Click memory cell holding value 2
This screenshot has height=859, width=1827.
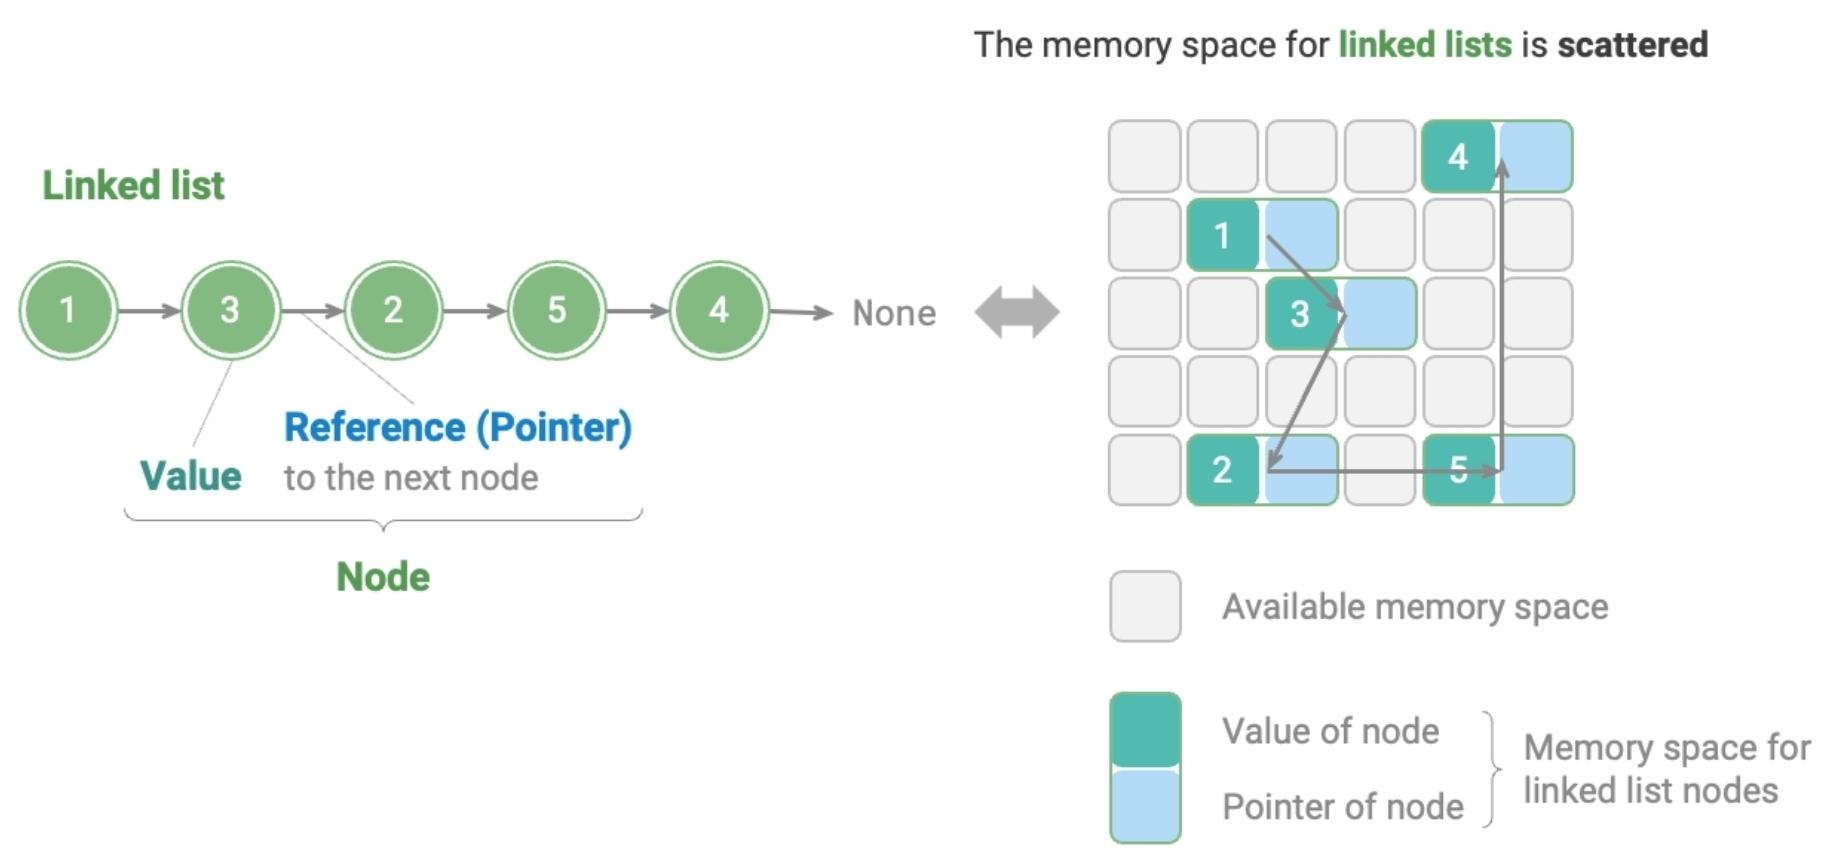(1222, 470)
